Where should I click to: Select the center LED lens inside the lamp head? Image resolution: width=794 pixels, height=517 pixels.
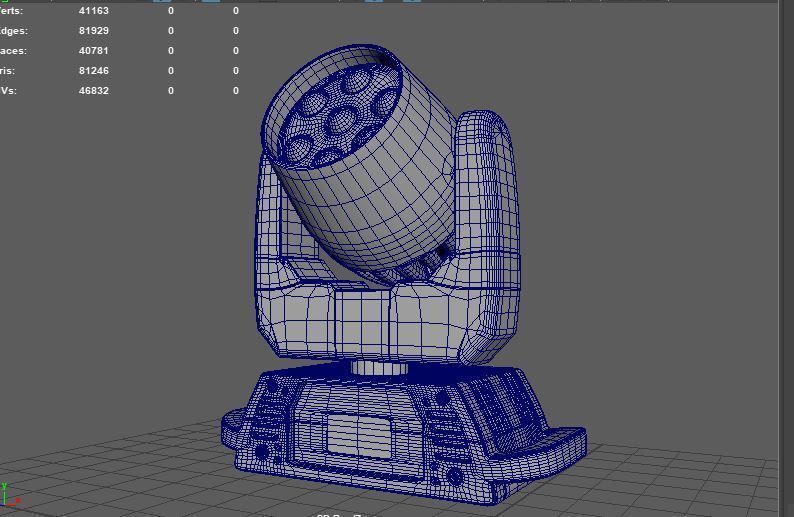tap(342, 120)
